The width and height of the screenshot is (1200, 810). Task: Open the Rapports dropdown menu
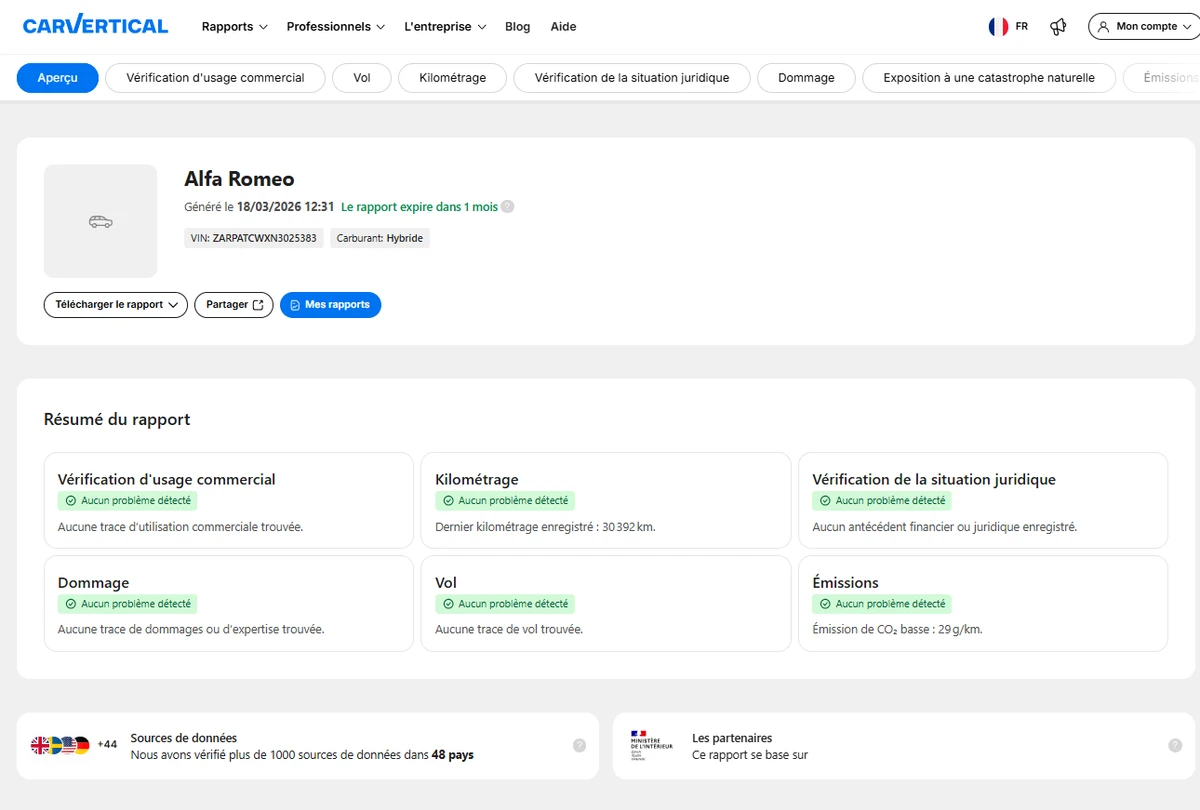coord(234,27)
